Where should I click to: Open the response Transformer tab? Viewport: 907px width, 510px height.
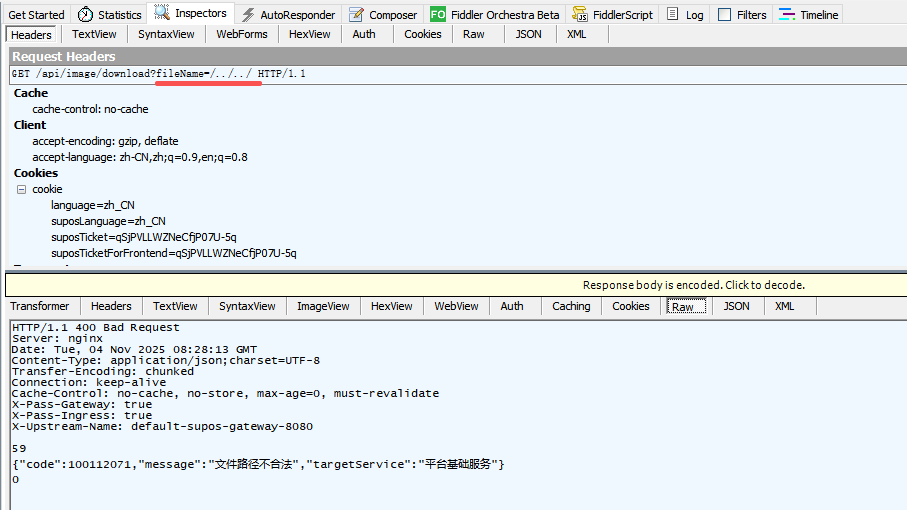tap(40, 306)
